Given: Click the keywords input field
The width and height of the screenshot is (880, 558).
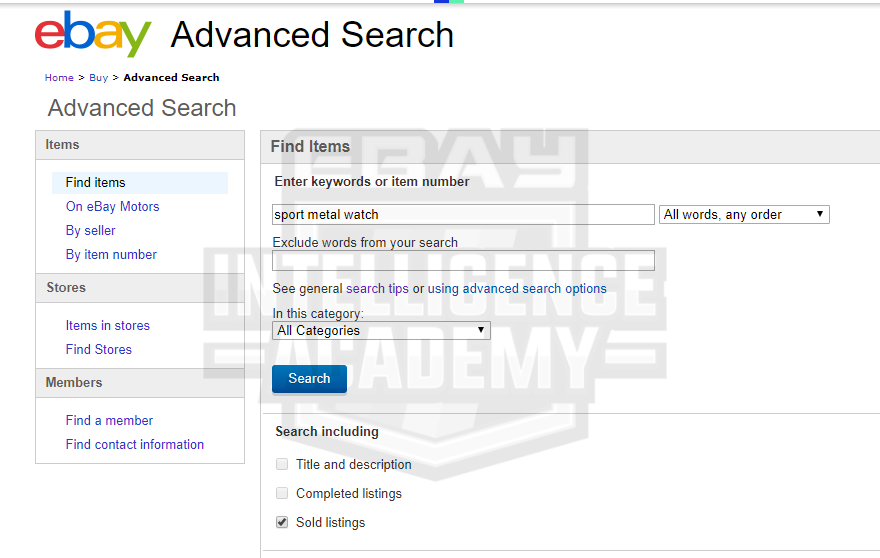Looking at the screenshot, I should click(x=463, y=214).
